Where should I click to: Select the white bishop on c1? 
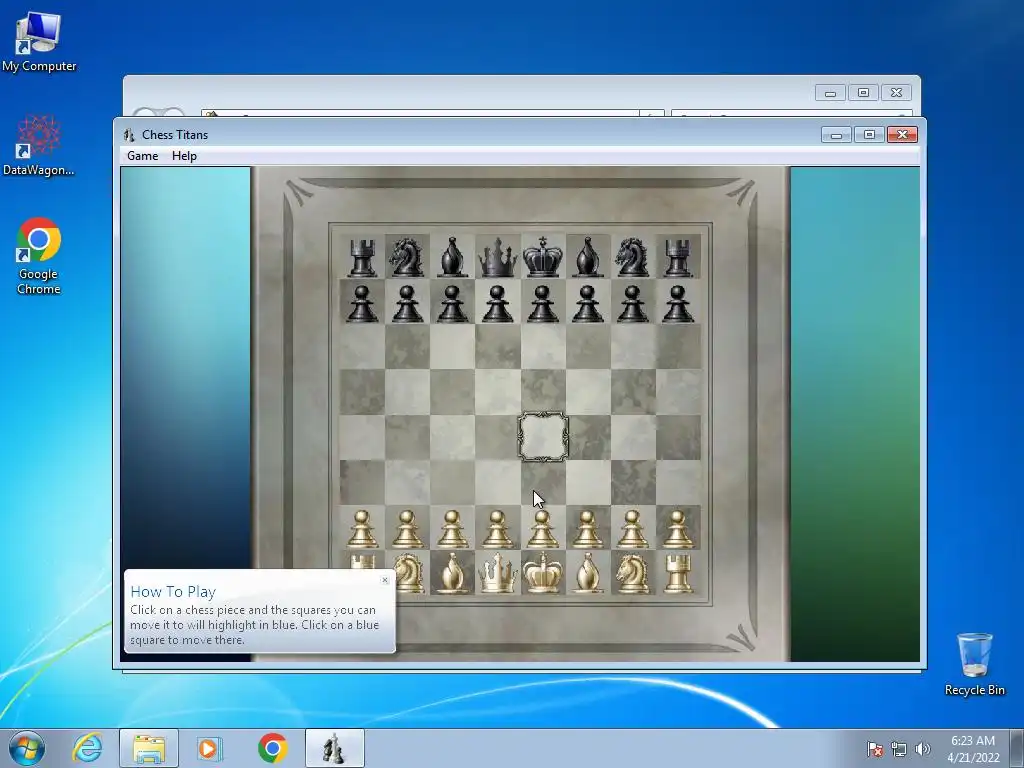pos(453,573)
